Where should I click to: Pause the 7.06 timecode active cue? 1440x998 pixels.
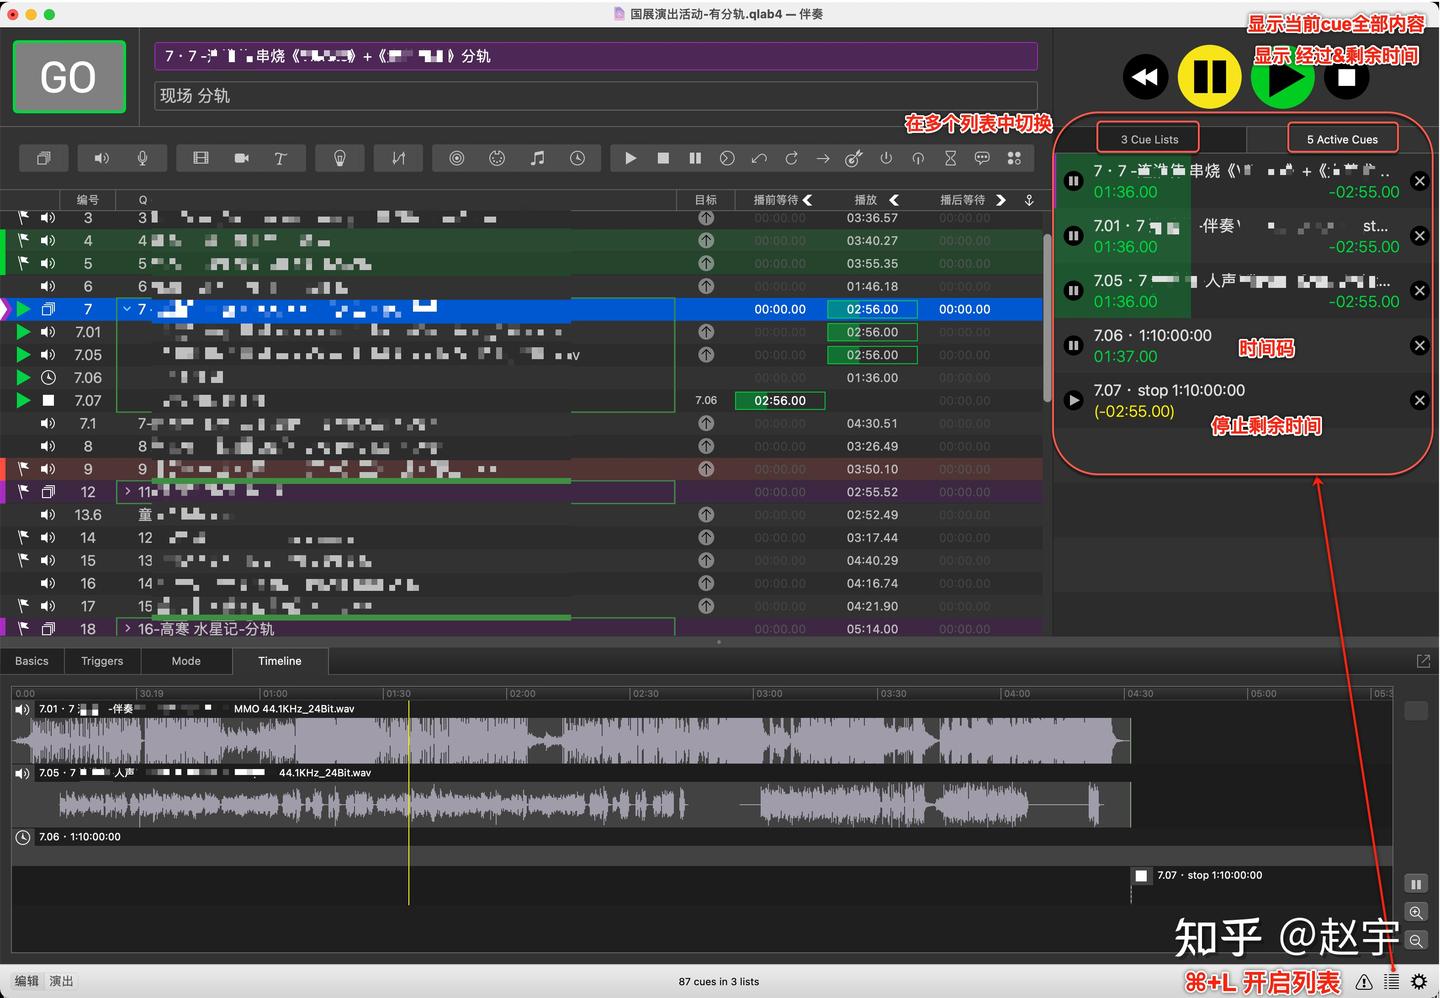coord(1073,345)
